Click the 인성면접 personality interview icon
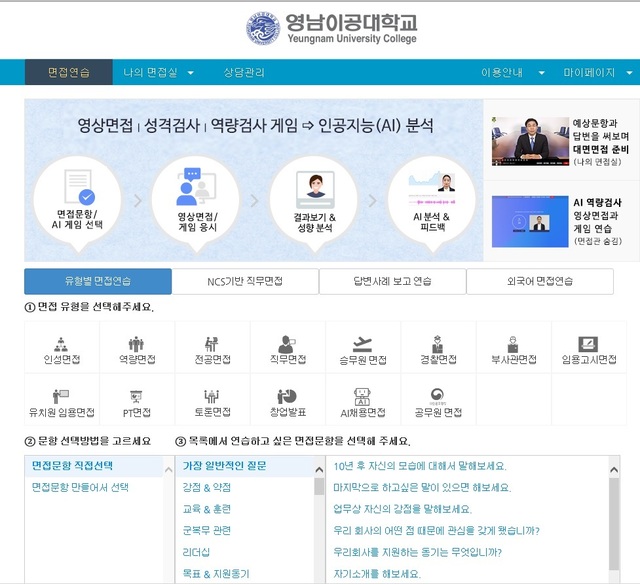 pyautogui.click(x=62, y=345)
